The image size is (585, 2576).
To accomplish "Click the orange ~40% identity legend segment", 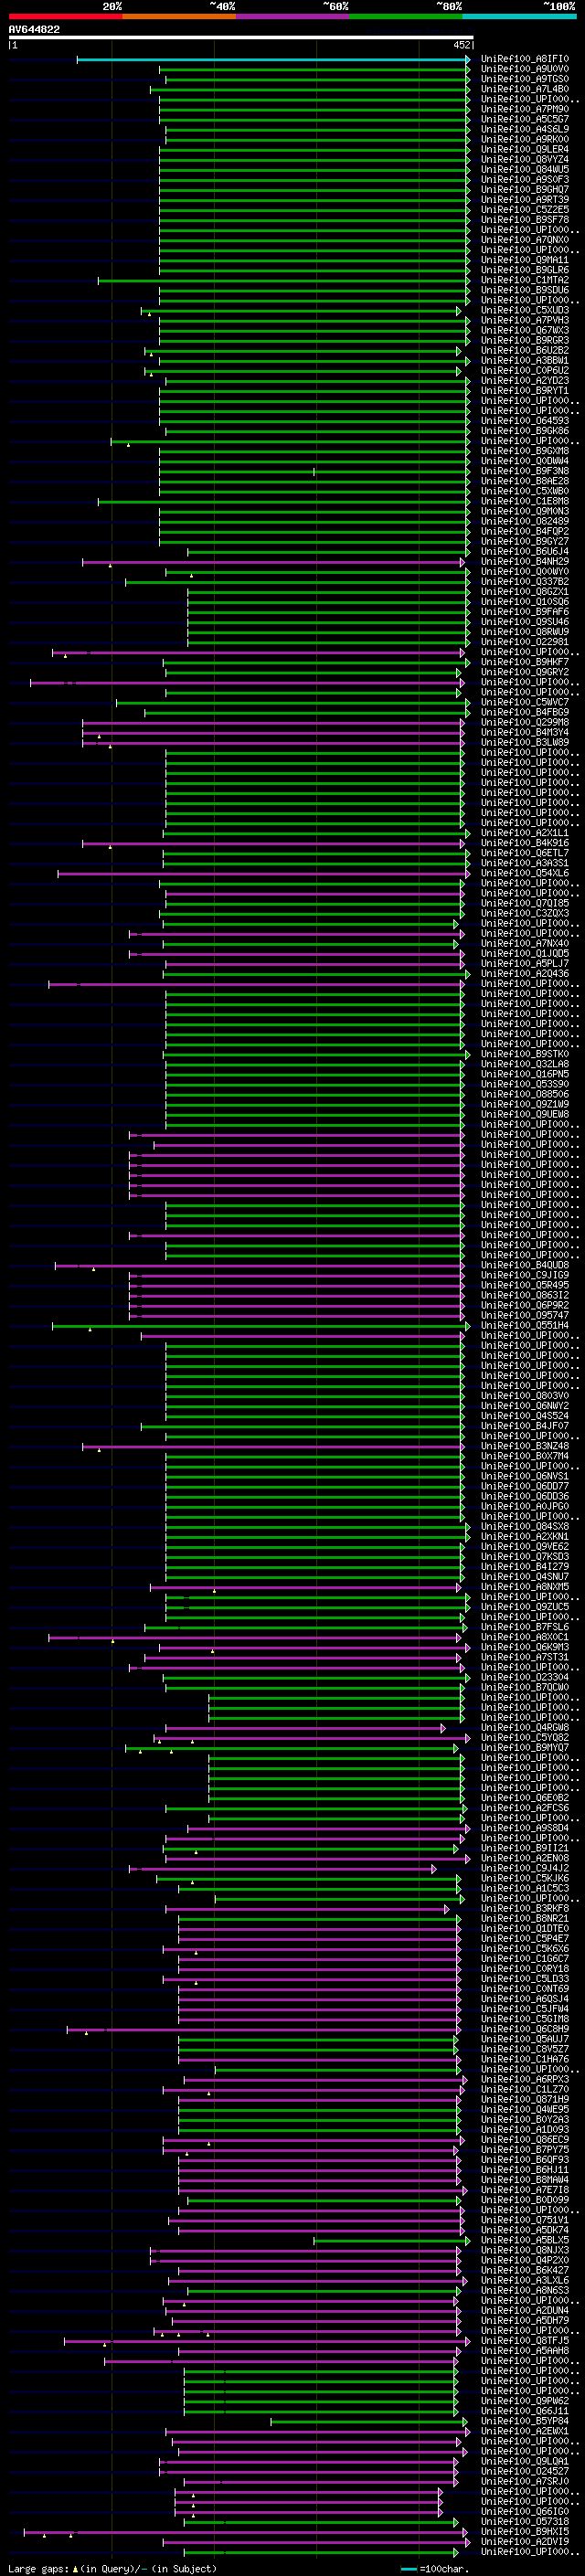I will 179,16.
